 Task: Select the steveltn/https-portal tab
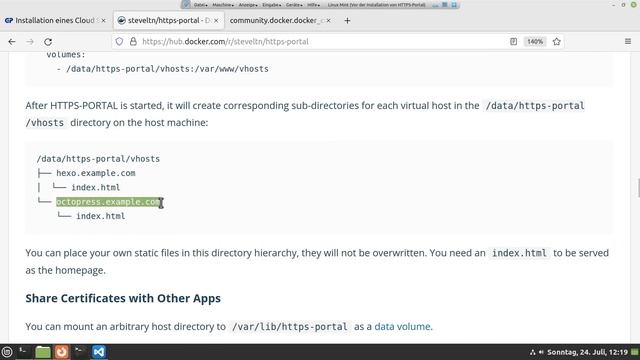169,20
